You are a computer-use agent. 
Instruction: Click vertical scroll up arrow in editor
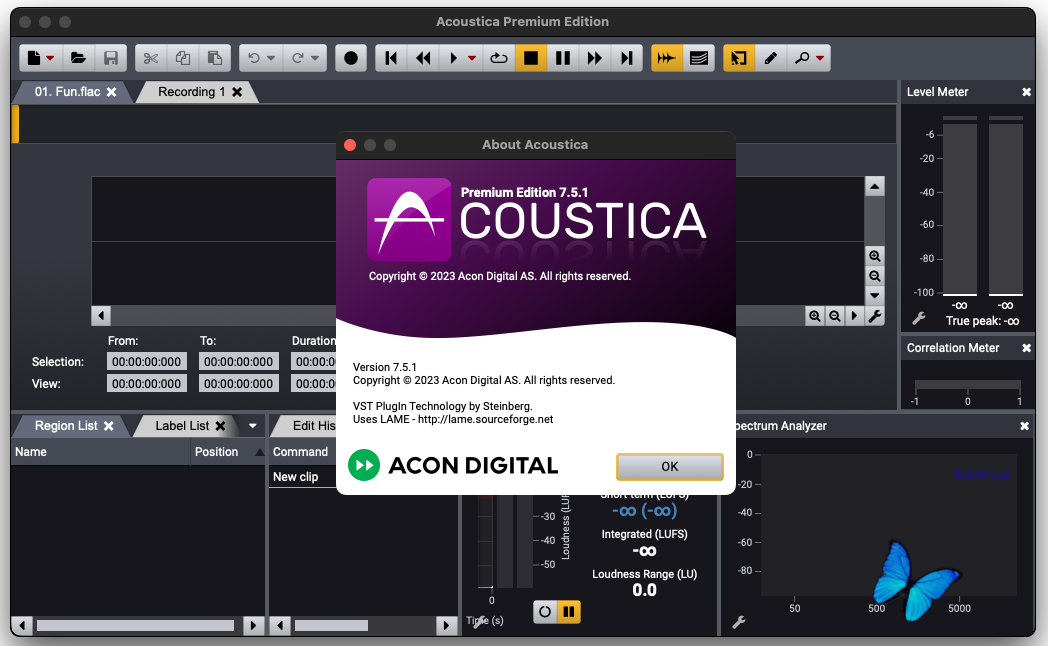pos(874,186)
